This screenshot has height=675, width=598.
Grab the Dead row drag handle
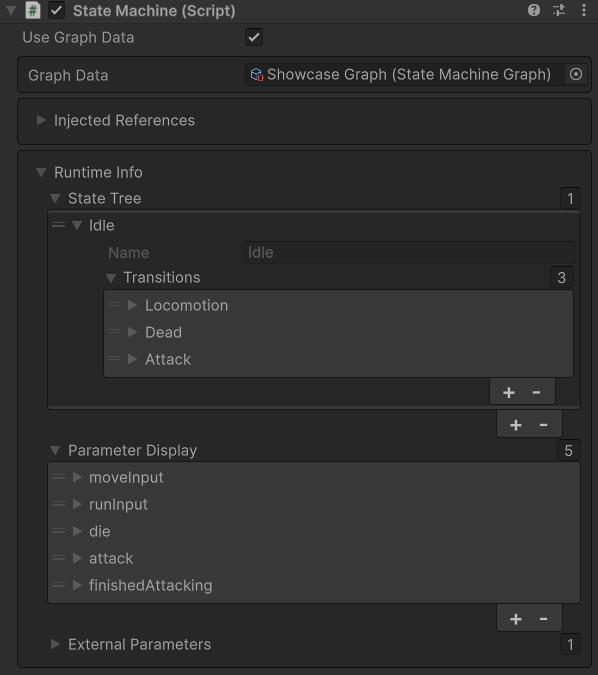tap(114, 331)
